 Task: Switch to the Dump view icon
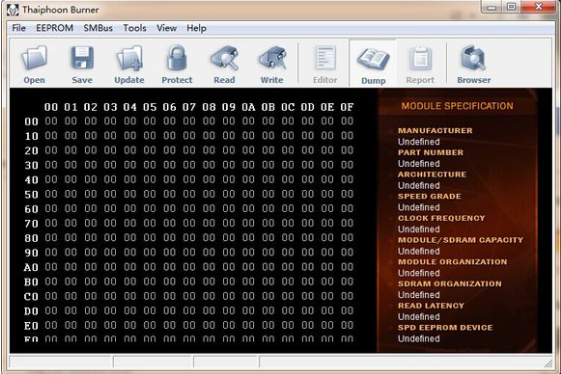pos(373,59)
